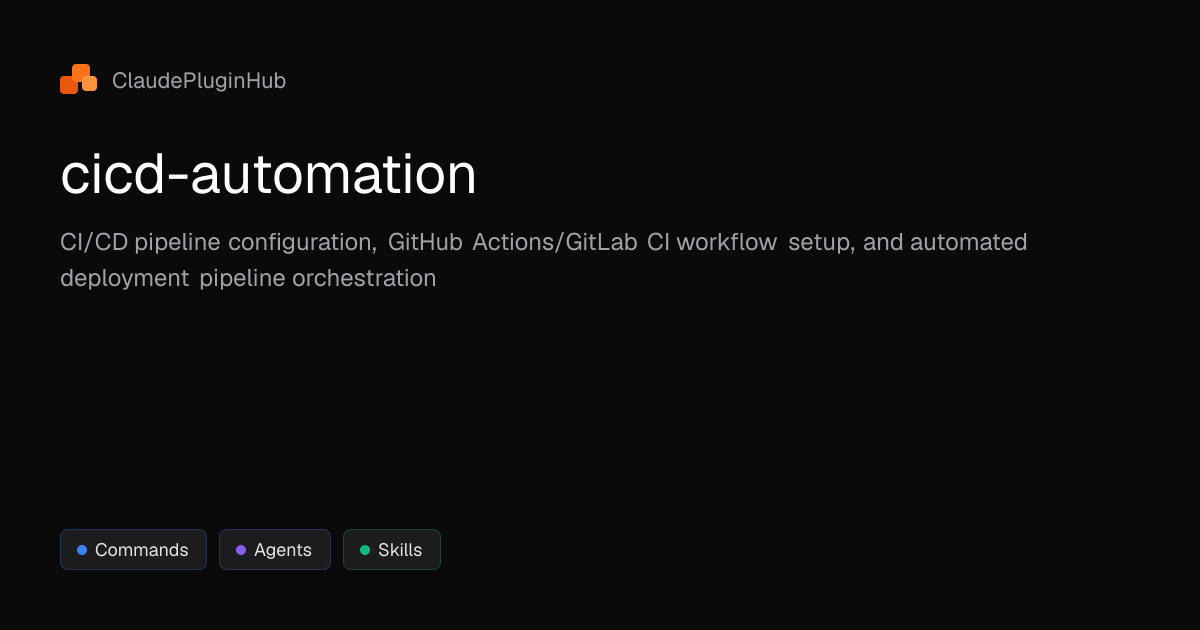
Task: Click the orange ClaudePluginHub logo icon
Action: click(x=78, y=80)
